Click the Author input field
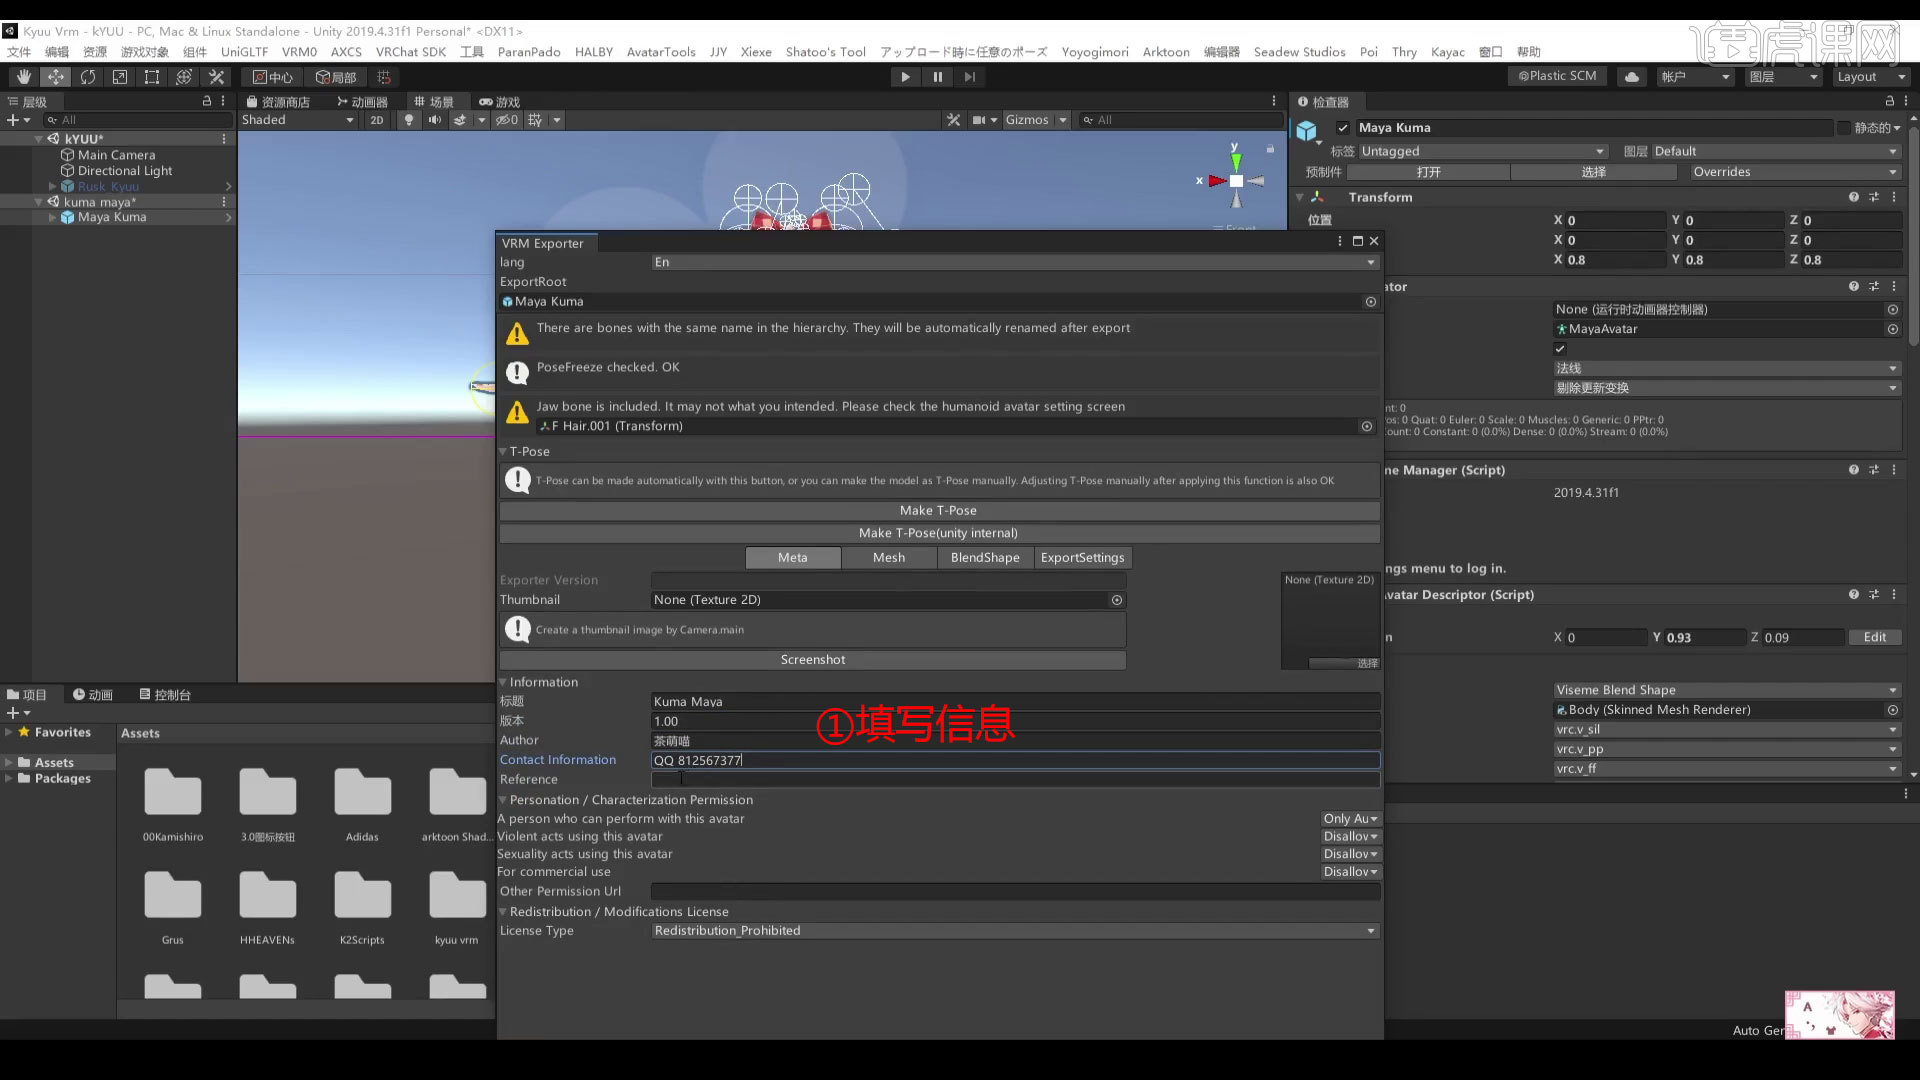The height and width of the screenshot is (1080, 1920). (x=1013, y=740)
